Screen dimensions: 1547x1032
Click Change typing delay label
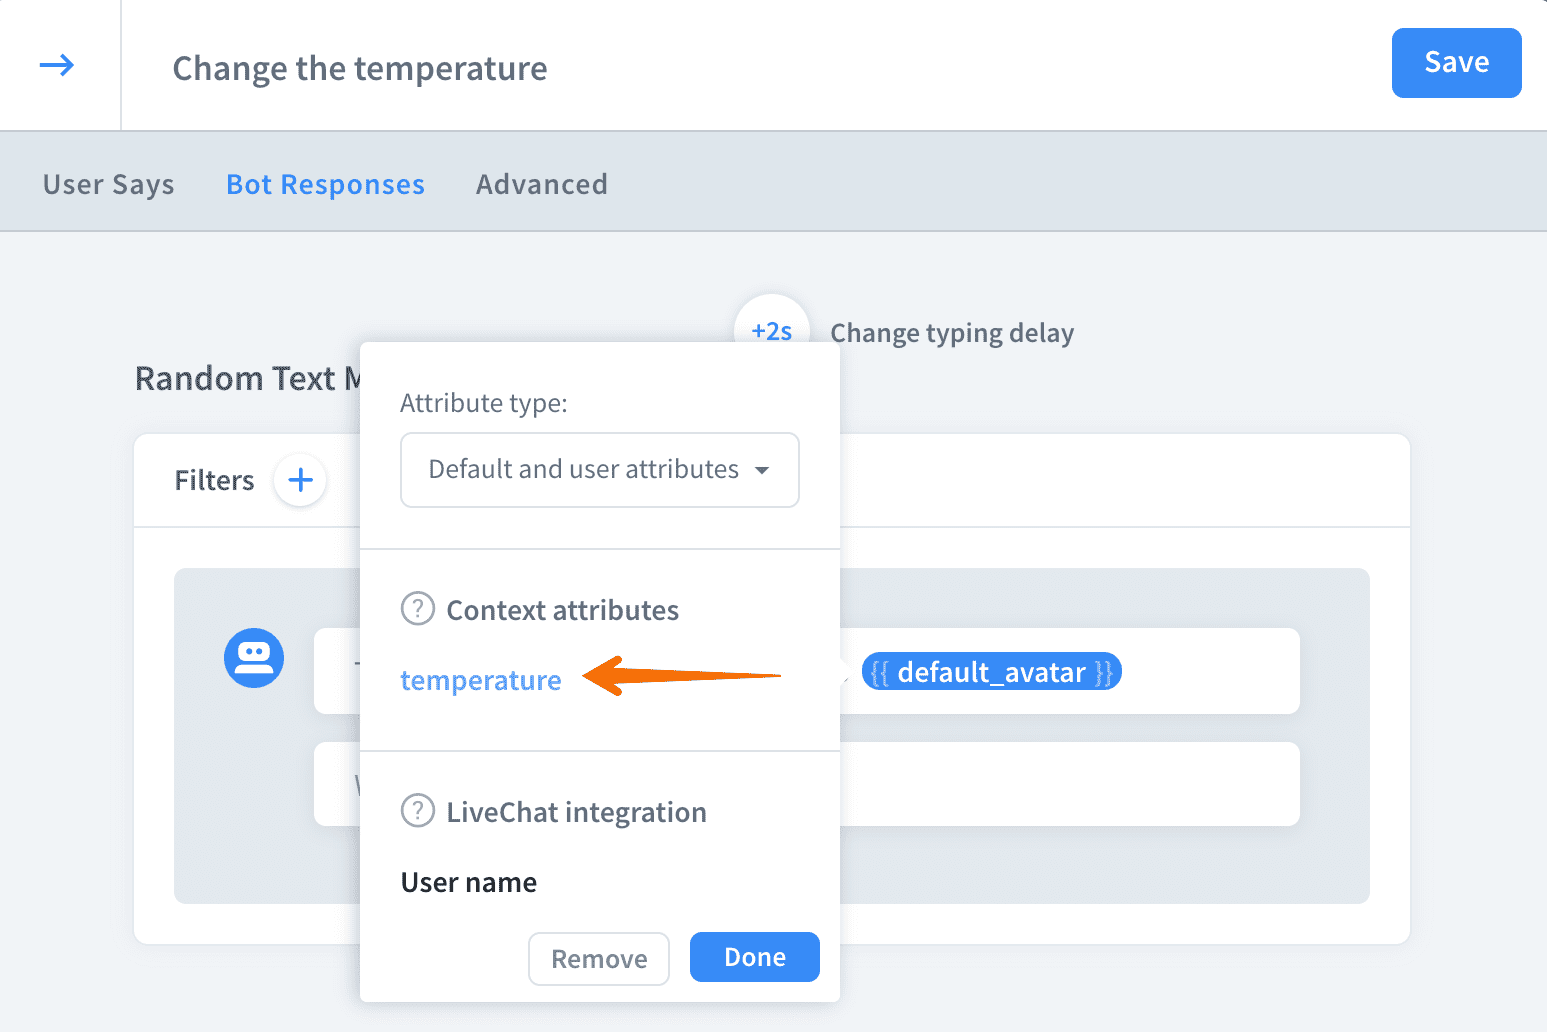point(952,333)
